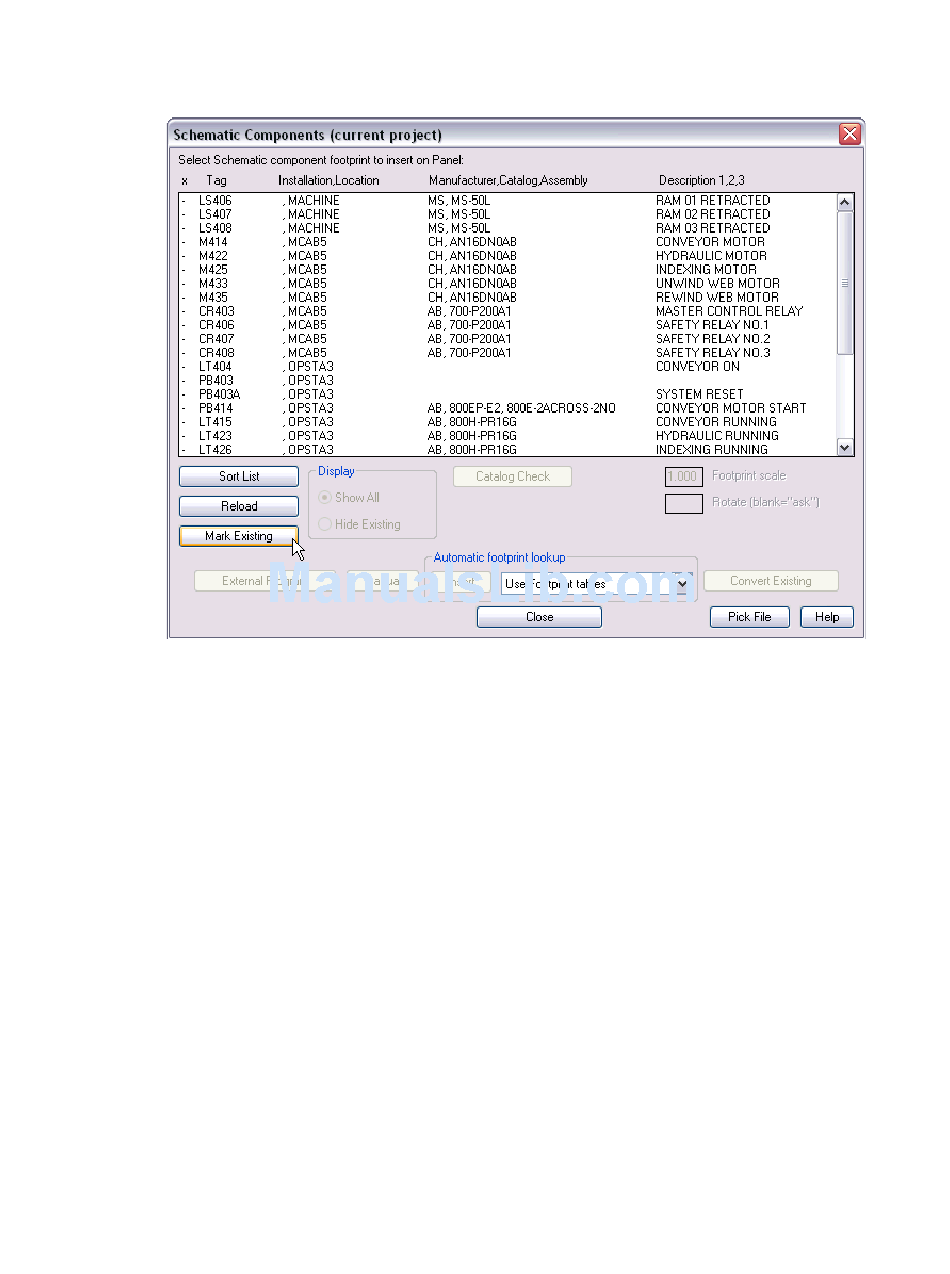Viewport: 950px width, 1274px height.
Task: Click the Convert Existing button
Action: pyautogui.click(x=771, y=581)
